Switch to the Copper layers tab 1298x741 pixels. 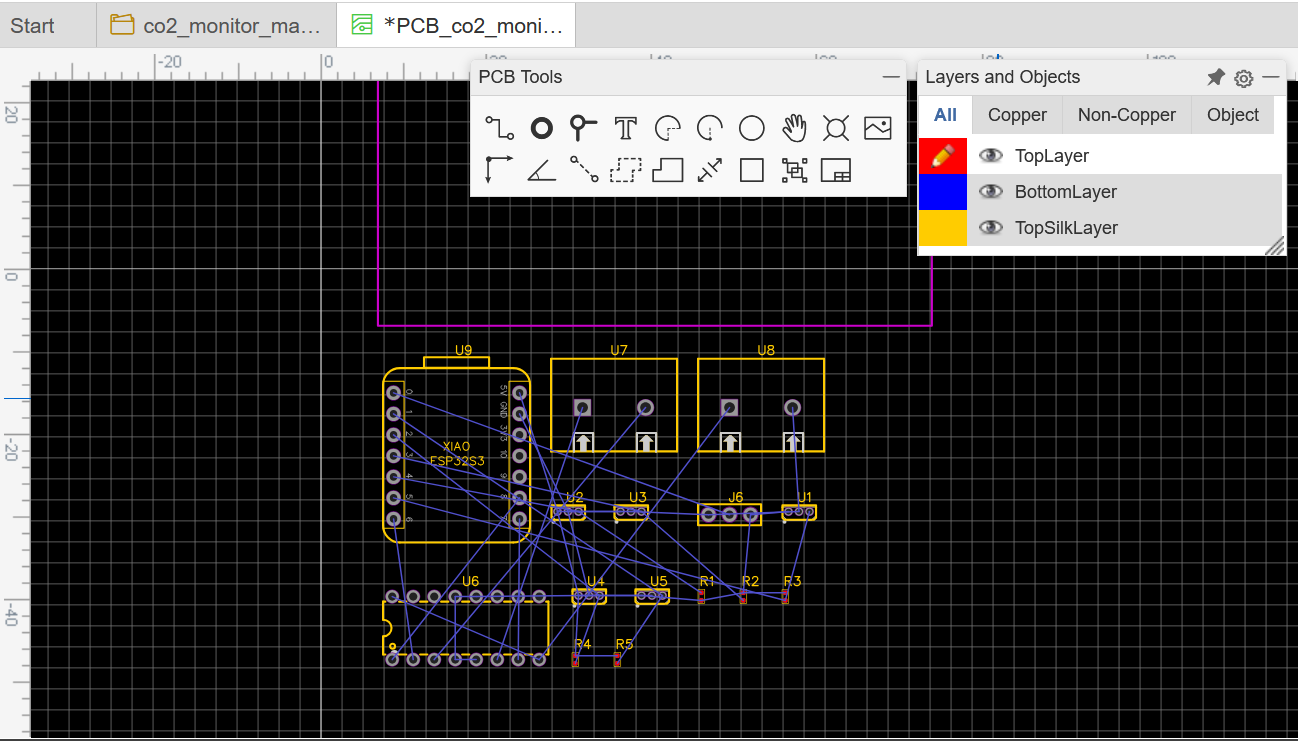click(x=1017, y=115)
